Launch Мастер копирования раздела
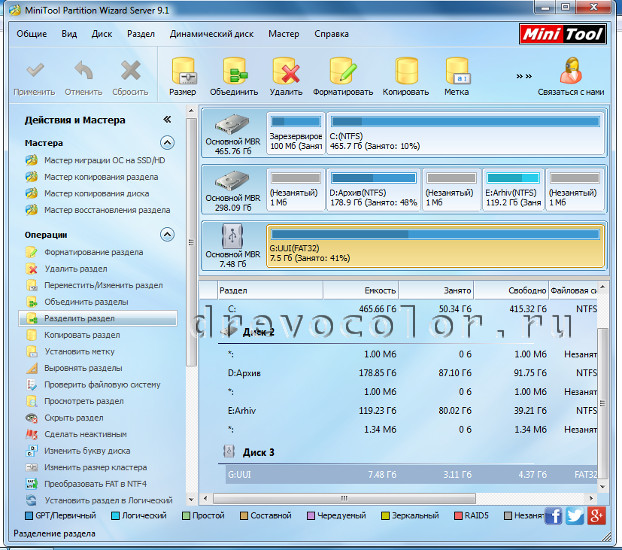This screenshot has width=622, height=550. (x=92, y=177)
